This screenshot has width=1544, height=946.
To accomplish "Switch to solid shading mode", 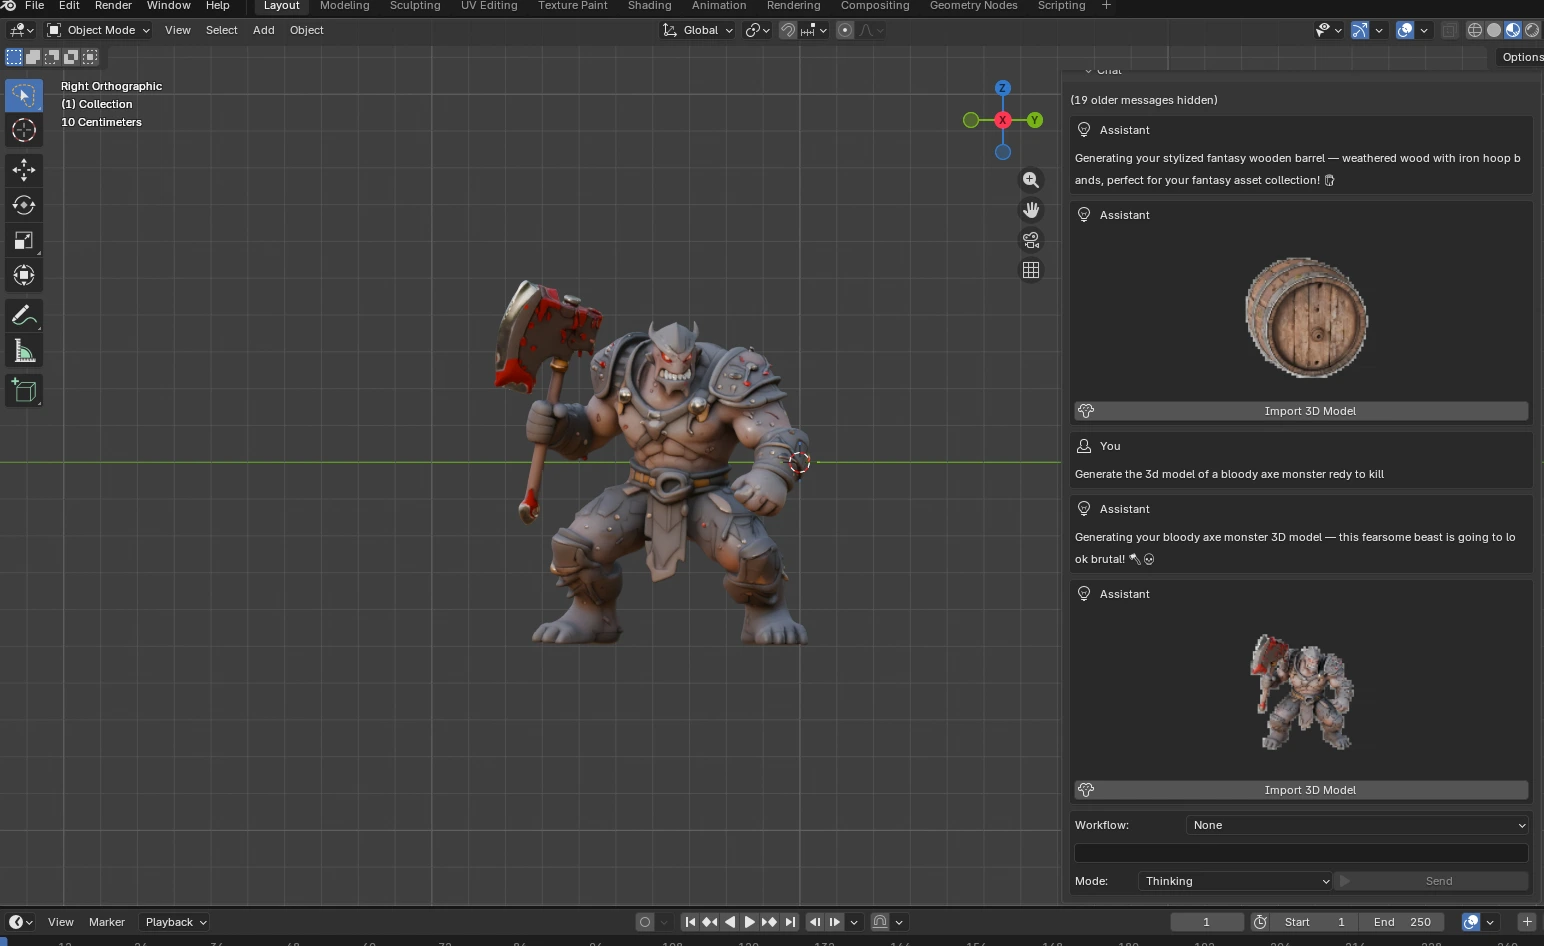I will [1494, 30].
